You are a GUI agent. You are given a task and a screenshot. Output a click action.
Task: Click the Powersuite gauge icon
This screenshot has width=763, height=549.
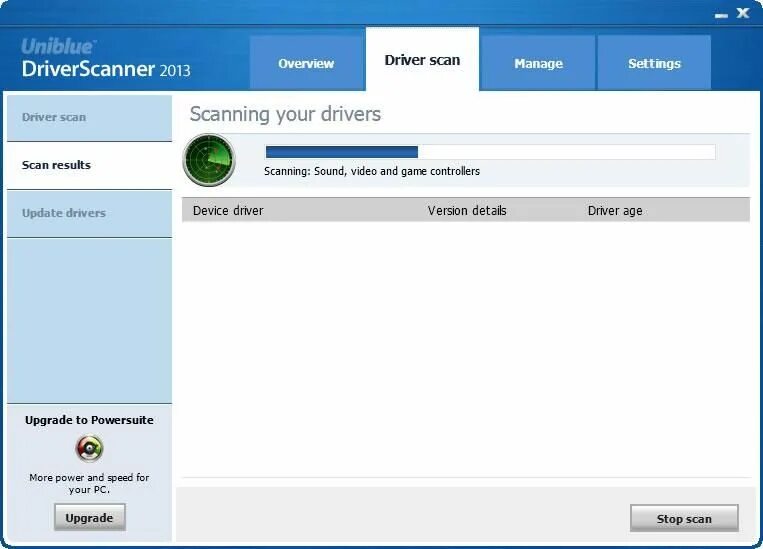click(x=90, y=448)
